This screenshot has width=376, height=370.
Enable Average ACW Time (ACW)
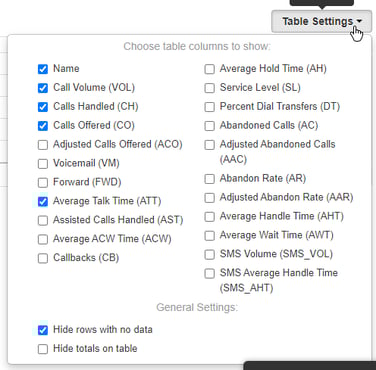pyautogui.click(x=43, y=239)
